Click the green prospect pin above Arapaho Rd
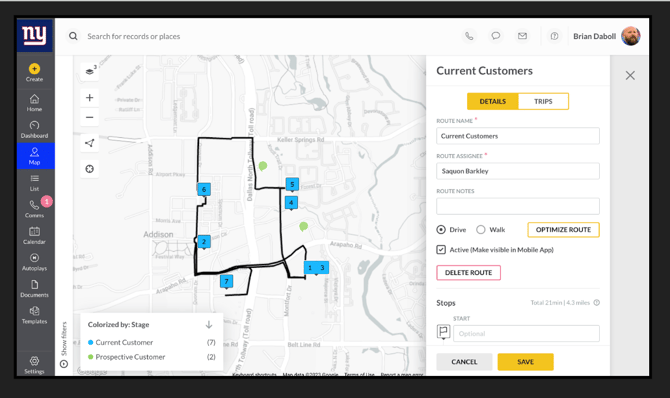Screen dimensions: 670x398 pos(303,227)
